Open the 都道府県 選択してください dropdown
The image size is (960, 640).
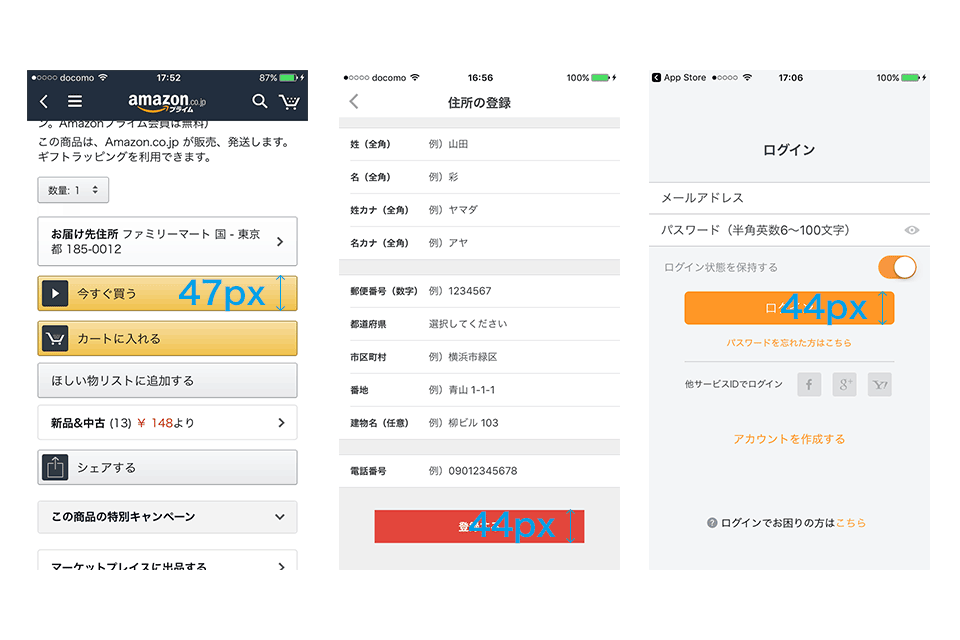(468, 323)
